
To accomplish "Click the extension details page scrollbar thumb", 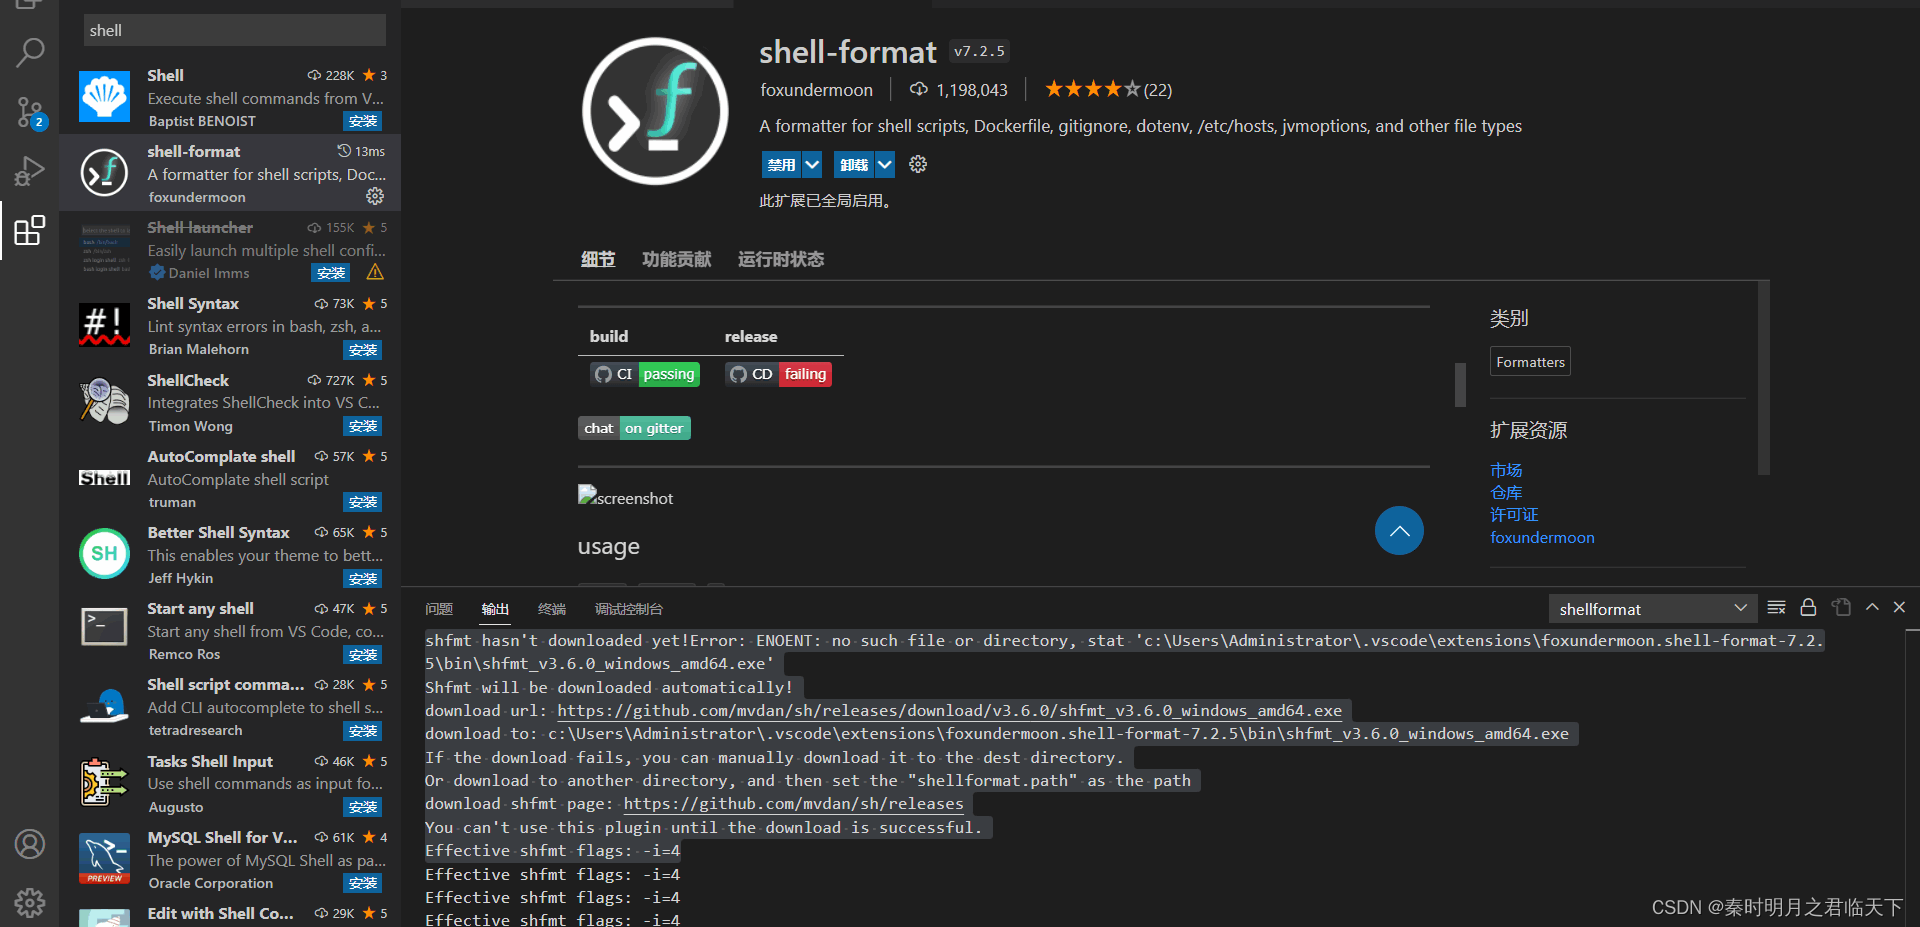I will (x=1460, y=384).
